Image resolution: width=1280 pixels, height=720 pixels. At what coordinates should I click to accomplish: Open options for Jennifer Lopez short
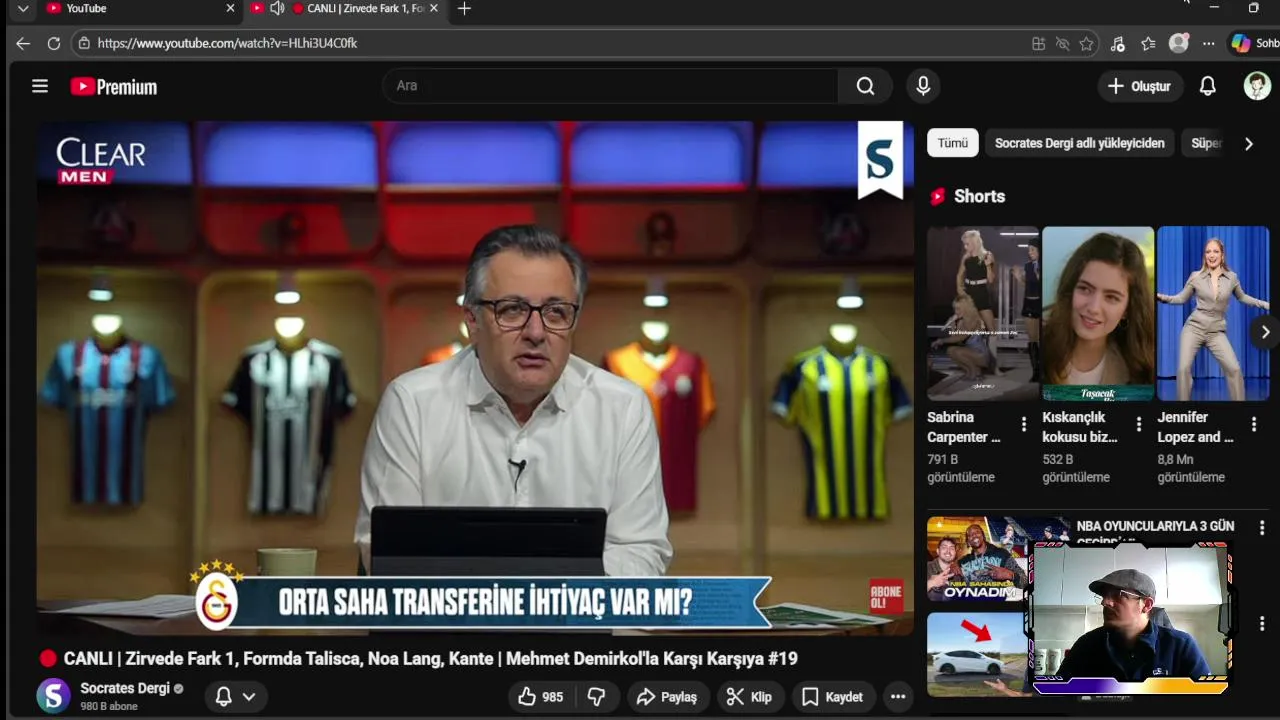pyautogui.click(x=1253, y=424)
